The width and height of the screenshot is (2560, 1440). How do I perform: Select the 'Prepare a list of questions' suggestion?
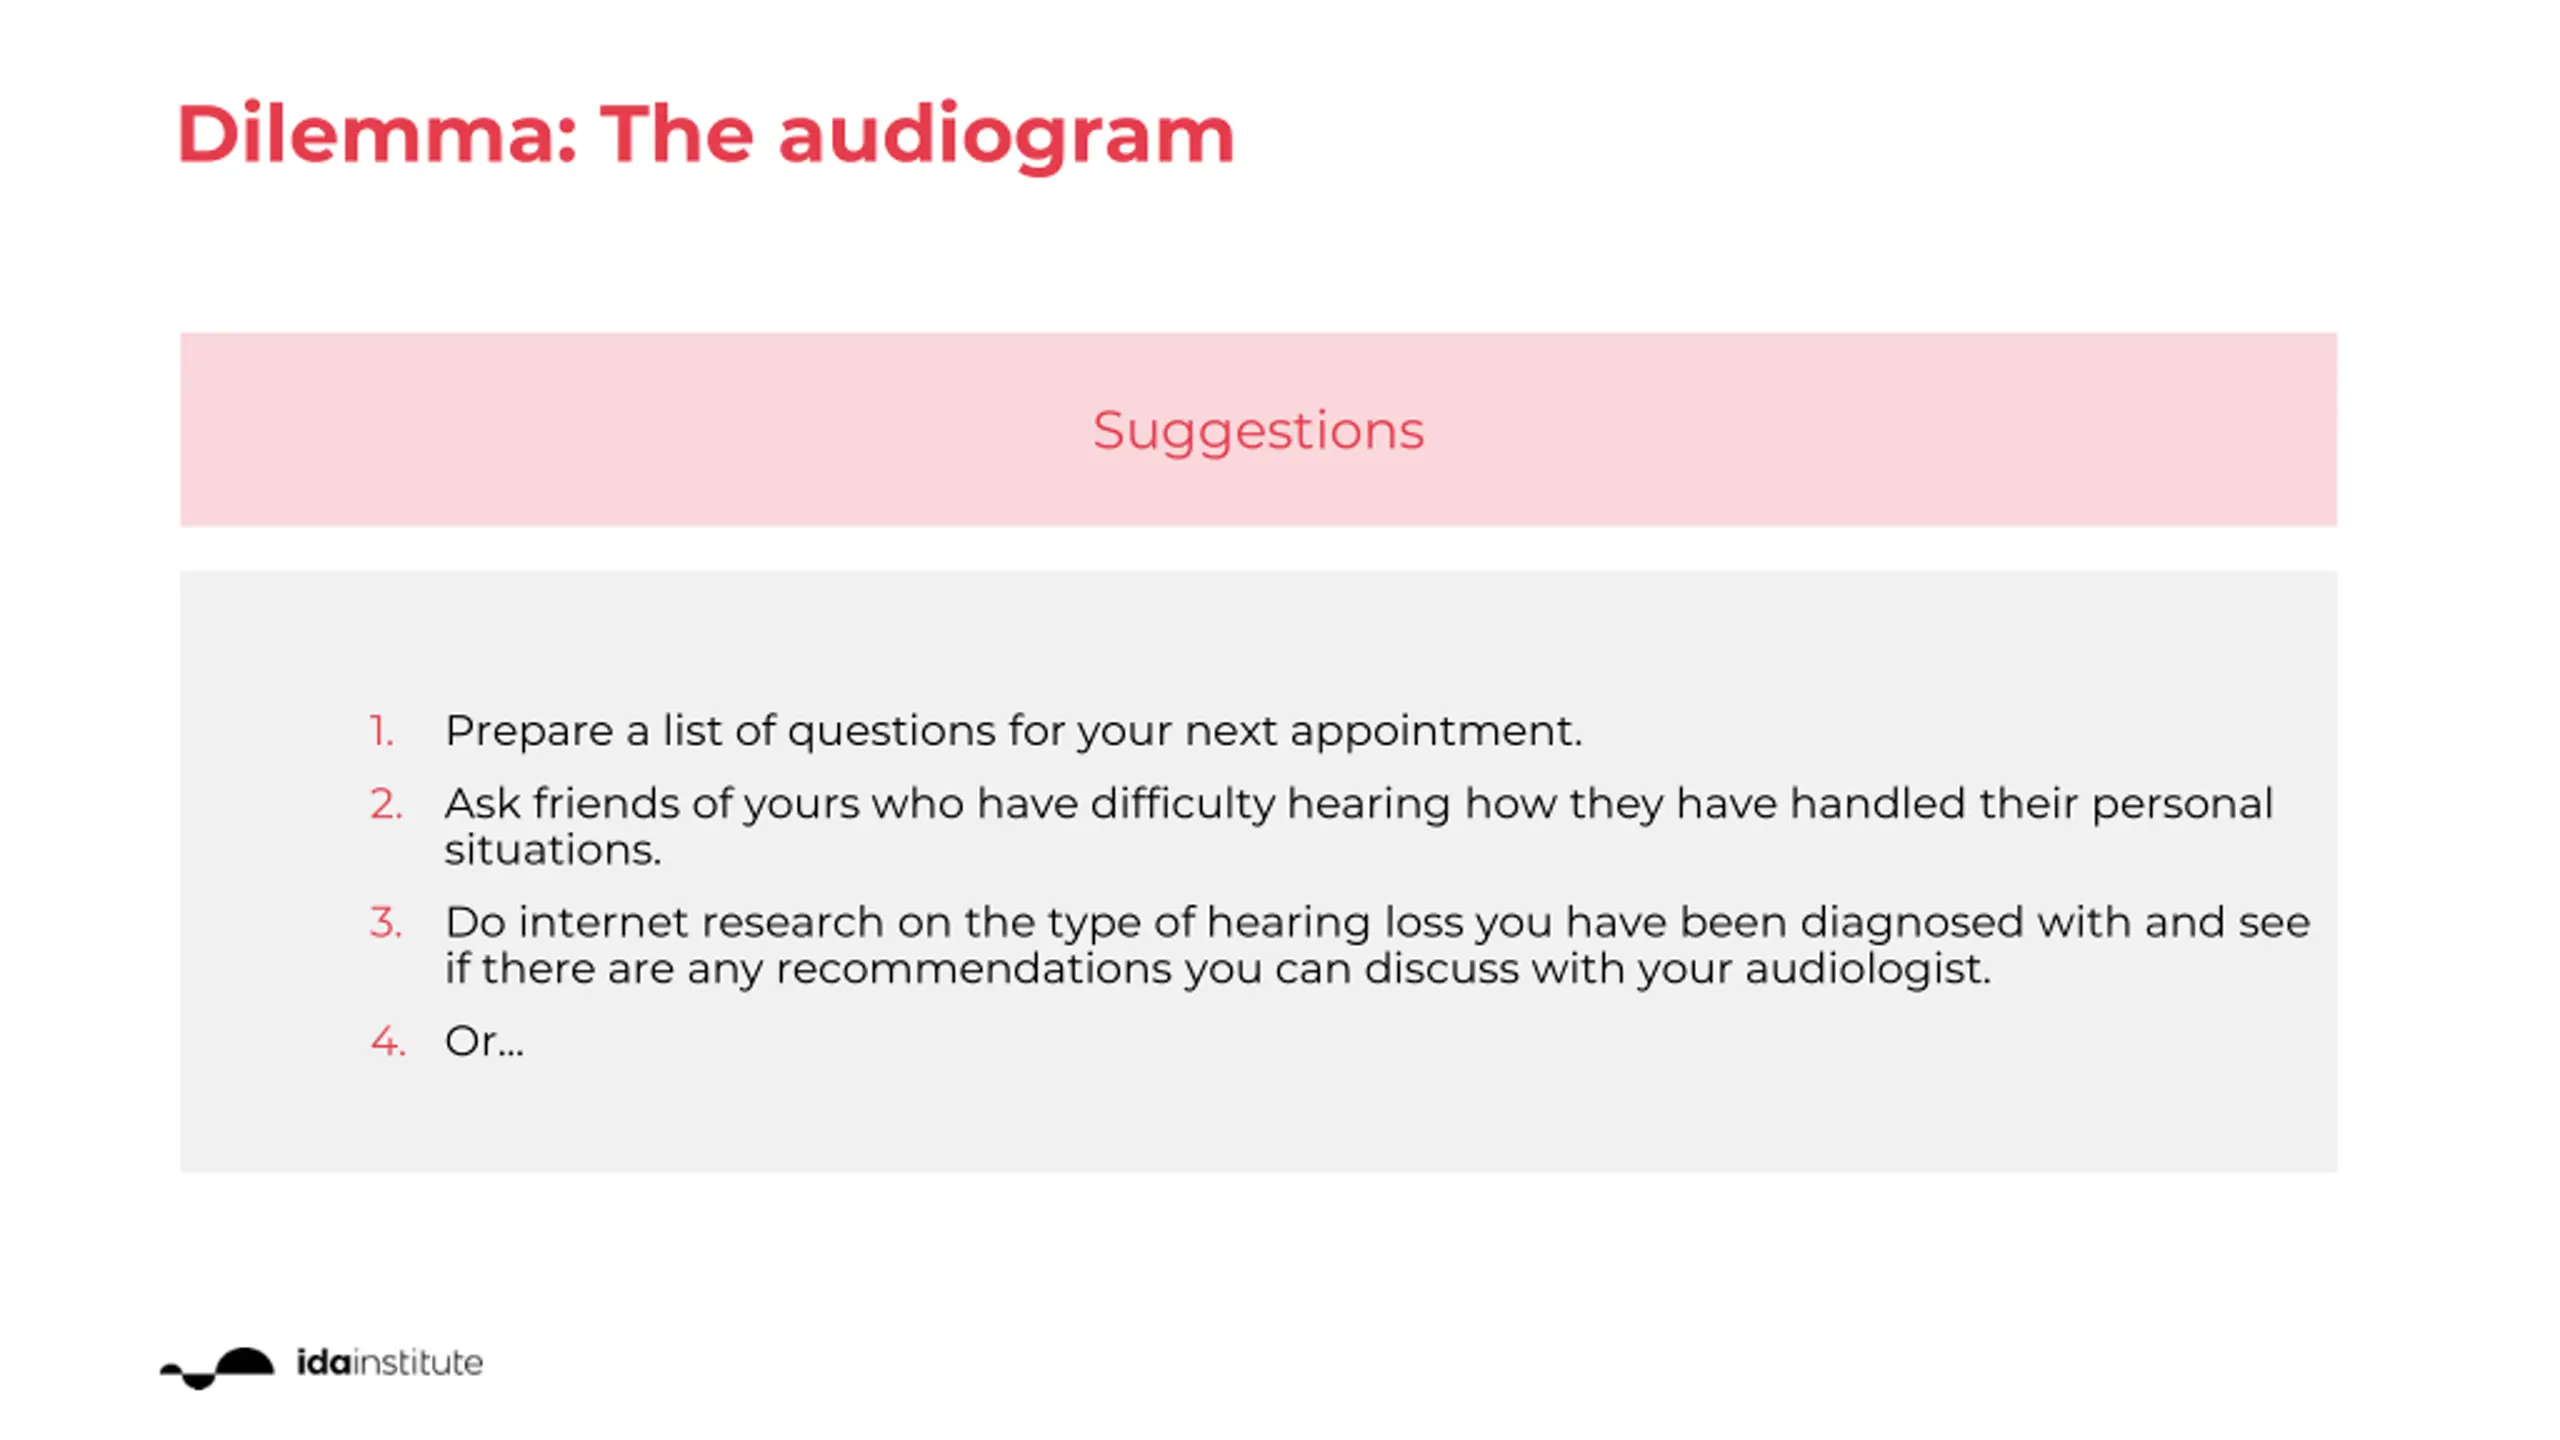coord(1013,731)
